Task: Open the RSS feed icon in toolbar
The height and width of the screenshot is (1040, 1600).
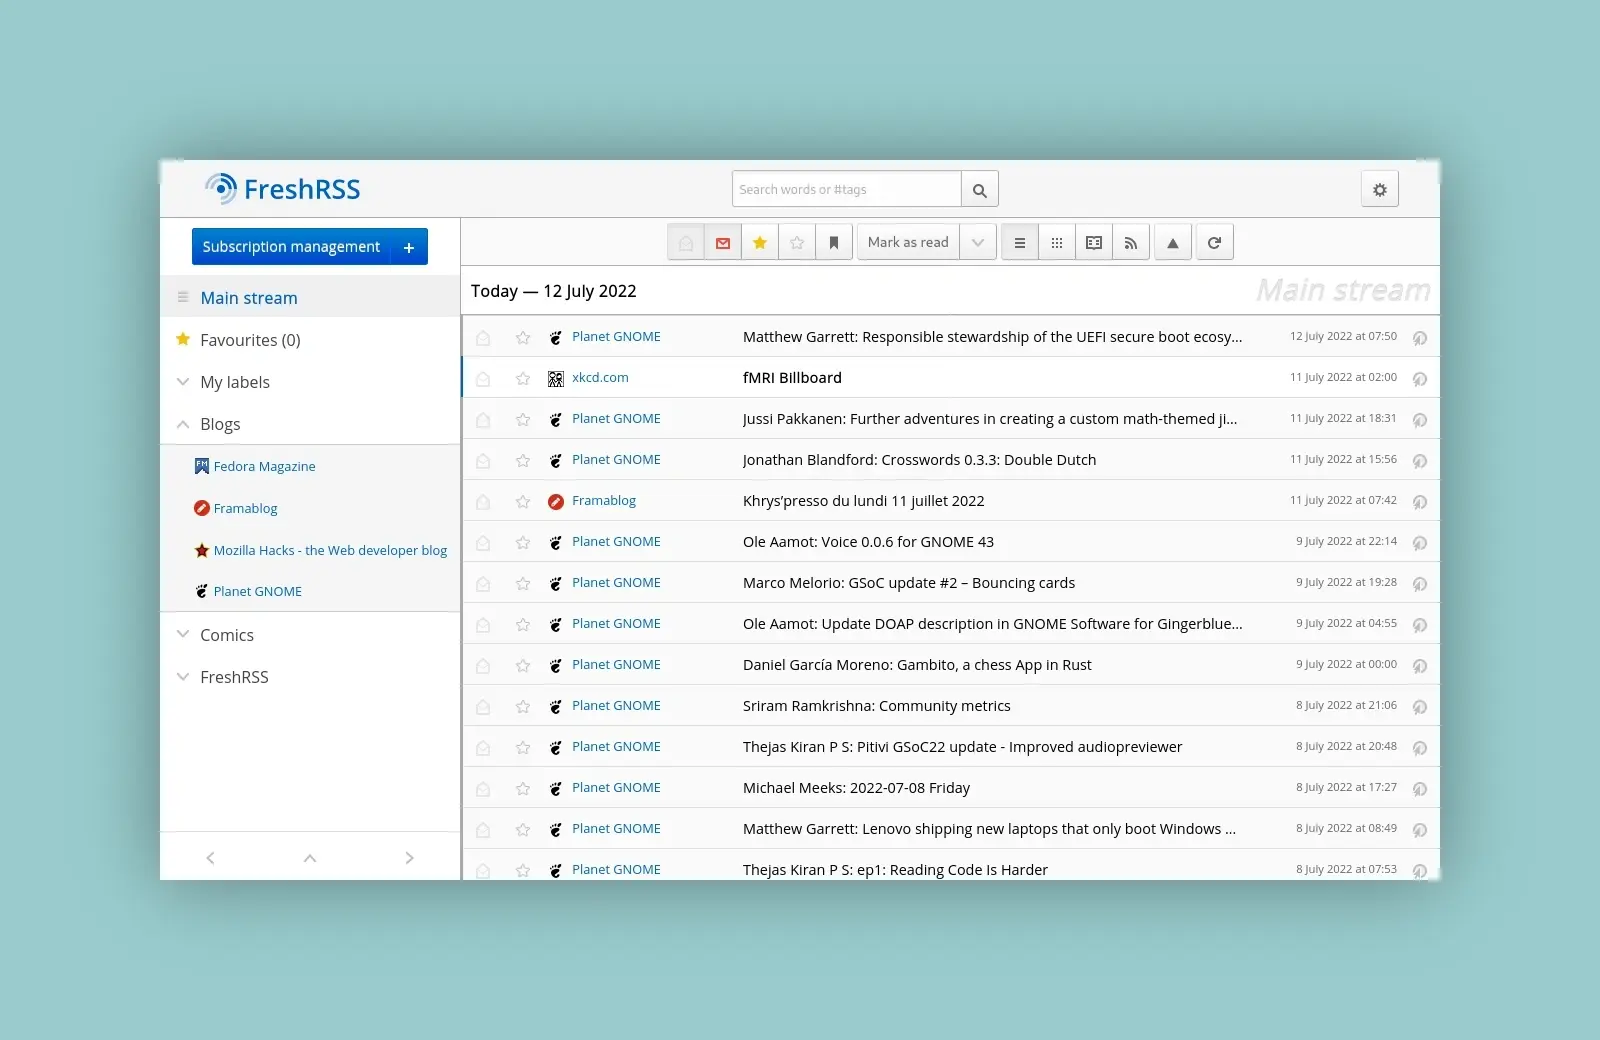Action: [1130, 243]
